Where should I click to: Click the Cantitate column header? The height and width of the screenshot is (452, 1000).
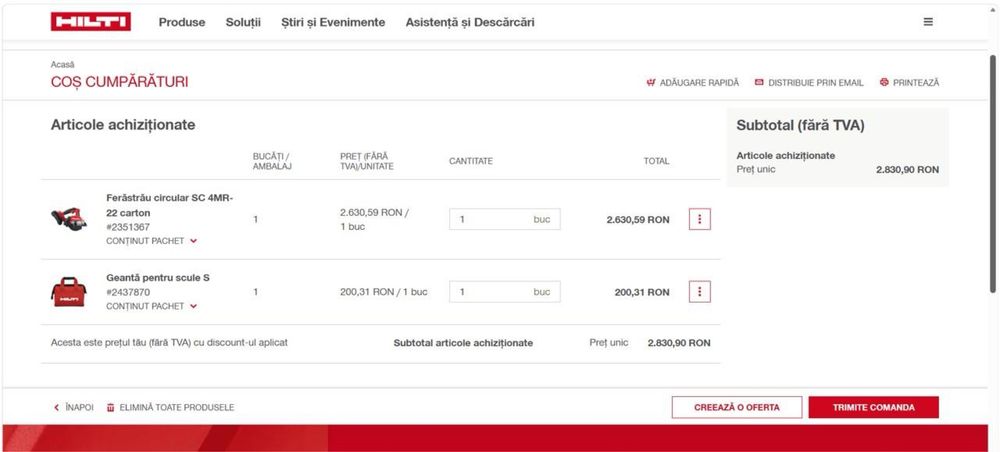[471, 161]
